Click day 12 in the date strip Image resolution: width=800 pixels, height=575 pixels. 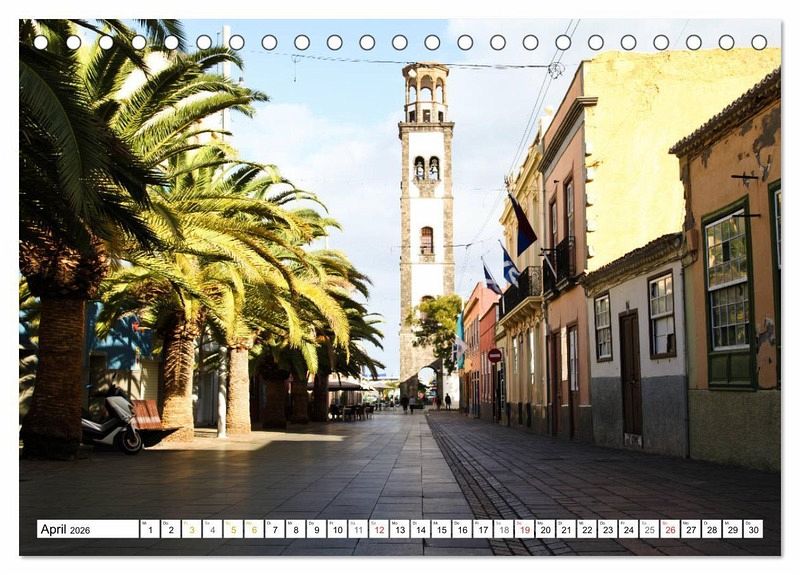(379, 529)
